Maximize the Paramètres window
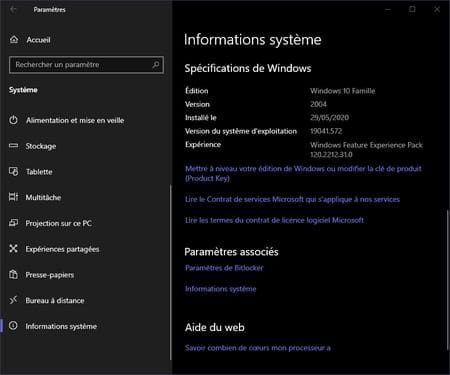Viewport: 450px width, 375px height. coord(412,9)
